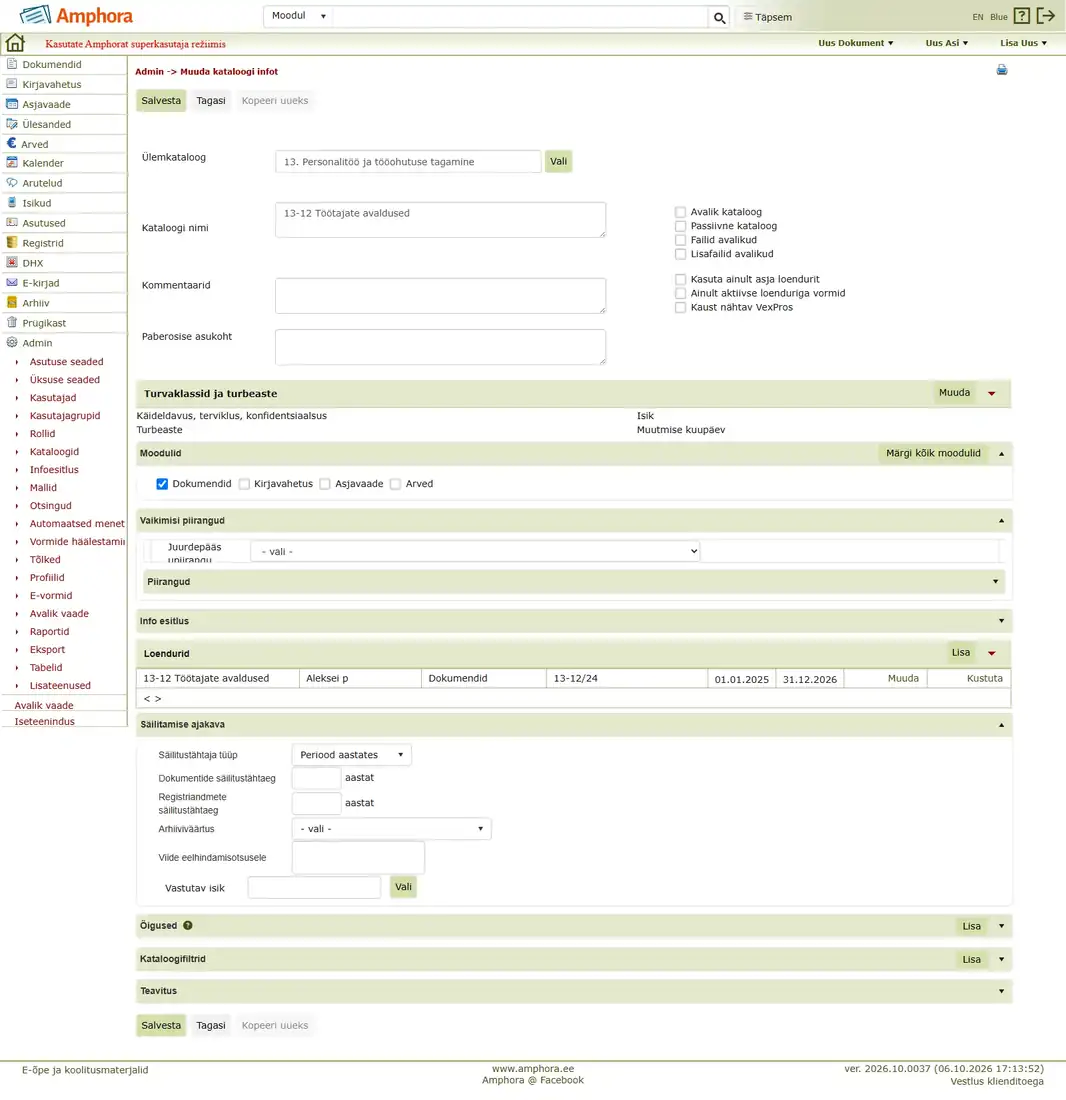Expand the Teavitus section arrow
This screenshot has width=1066, height=1100.
(1001, 991)
